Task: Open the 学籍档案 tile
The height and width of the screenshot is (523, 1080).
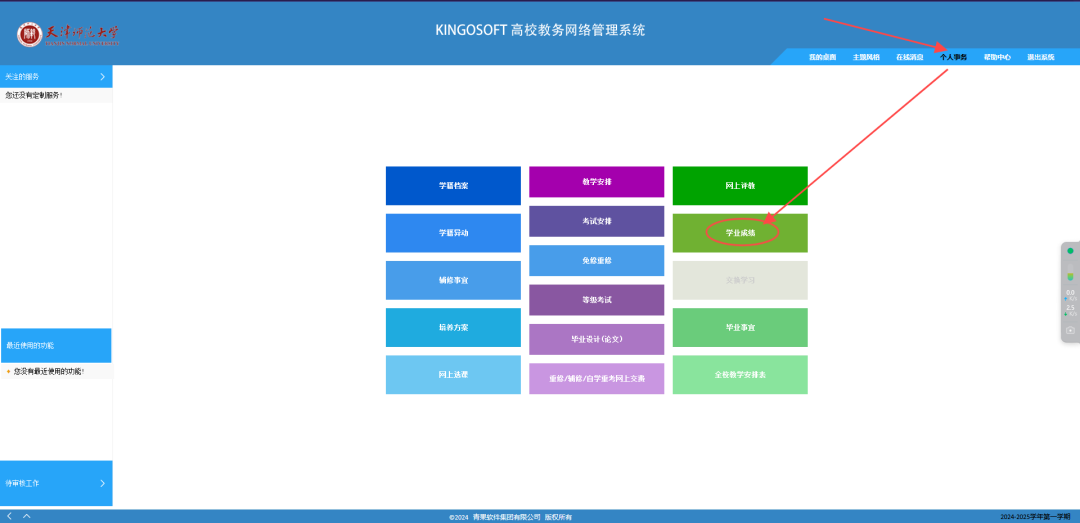Action: click(x=453, y=186)
